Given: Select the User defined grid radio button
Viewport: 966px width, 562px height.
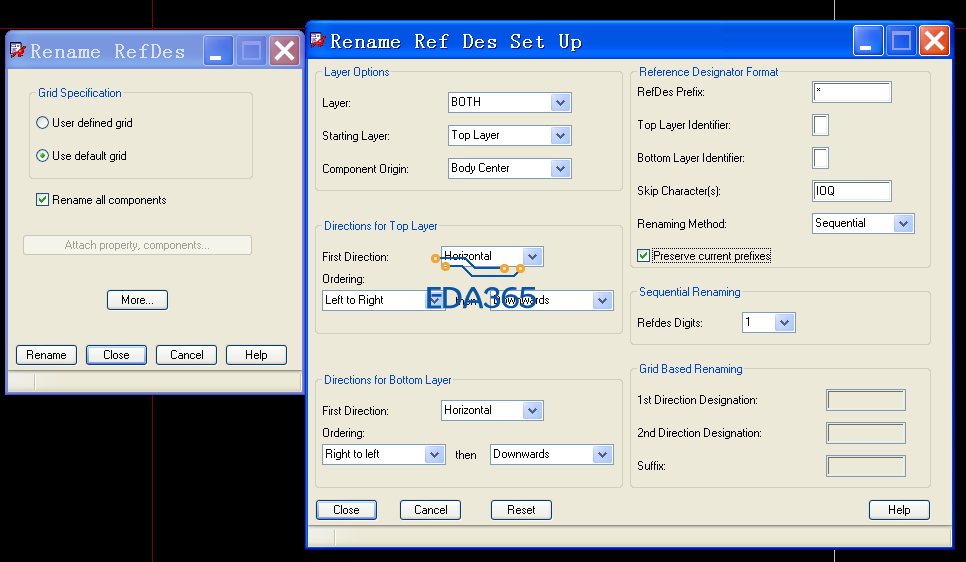Looking at the screenshot, I should [x=43, y=123].
